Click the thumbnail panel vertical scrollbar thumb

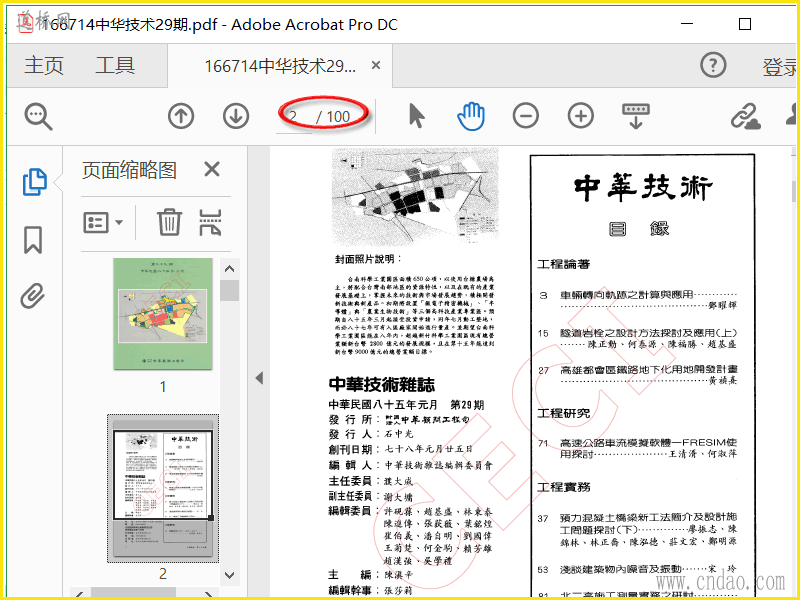tap(230, 291)
